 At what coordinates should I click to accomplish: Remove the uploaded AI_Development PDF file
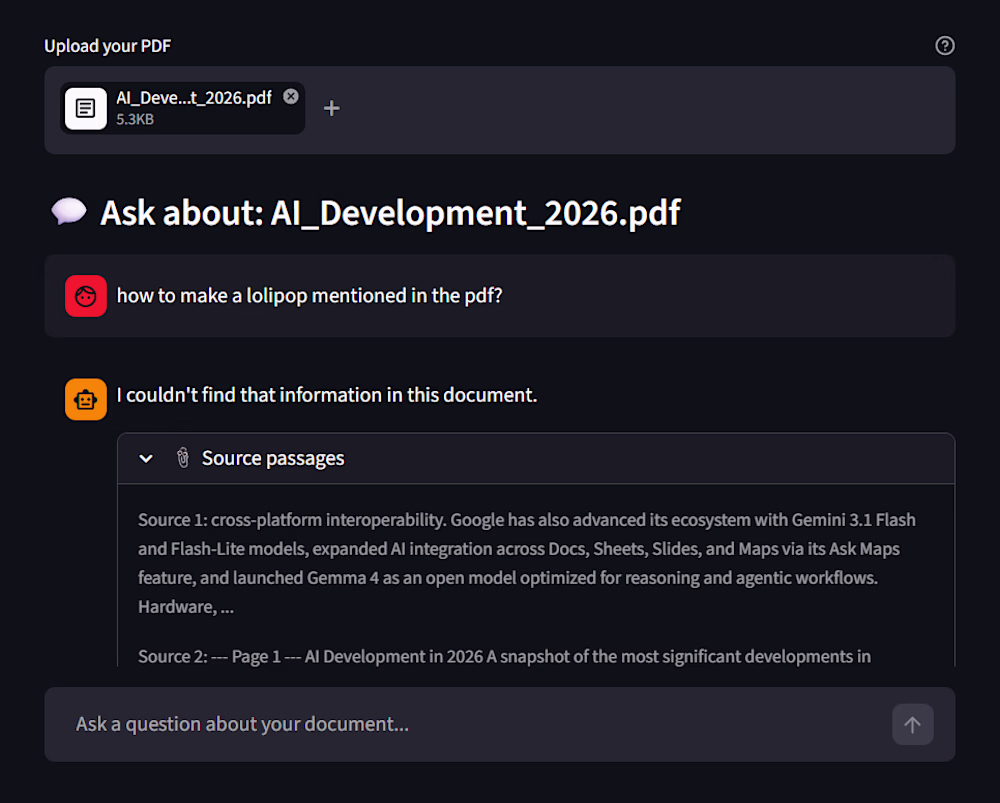(x=291, y=96)
